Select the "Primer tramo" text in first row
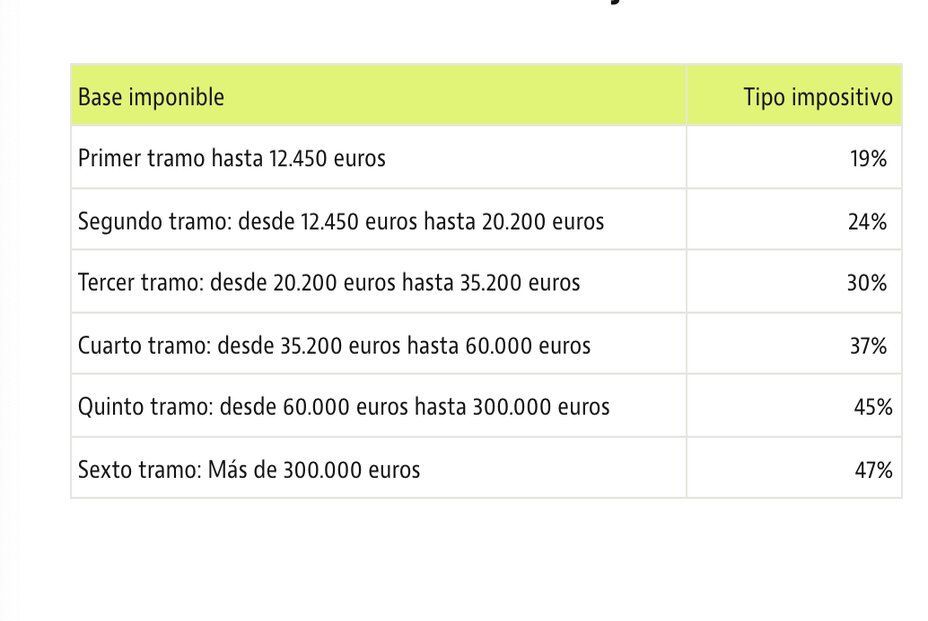The width and height of the screenshot is (928, 621). point(141,158)
